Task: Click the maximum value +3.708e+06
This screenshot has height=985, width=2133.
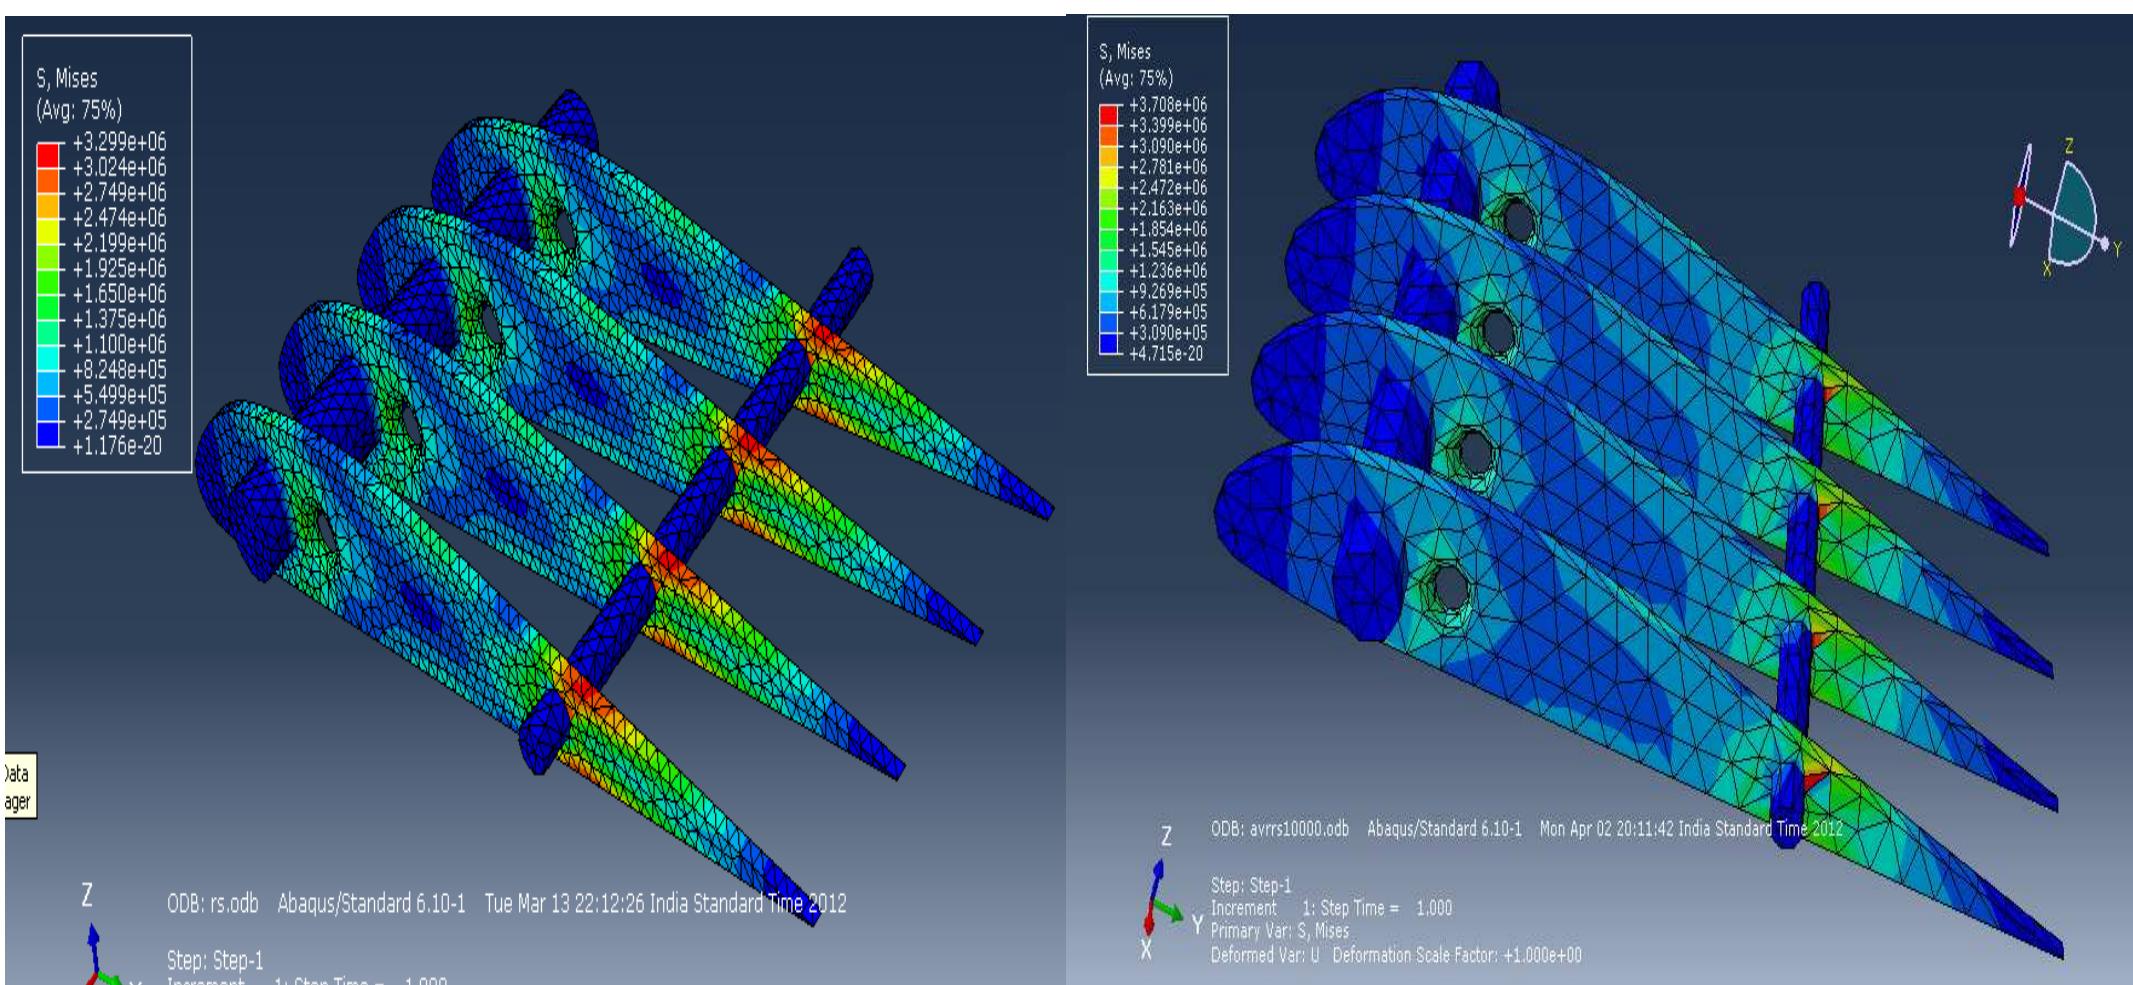Action: [x=1168, y=105]
